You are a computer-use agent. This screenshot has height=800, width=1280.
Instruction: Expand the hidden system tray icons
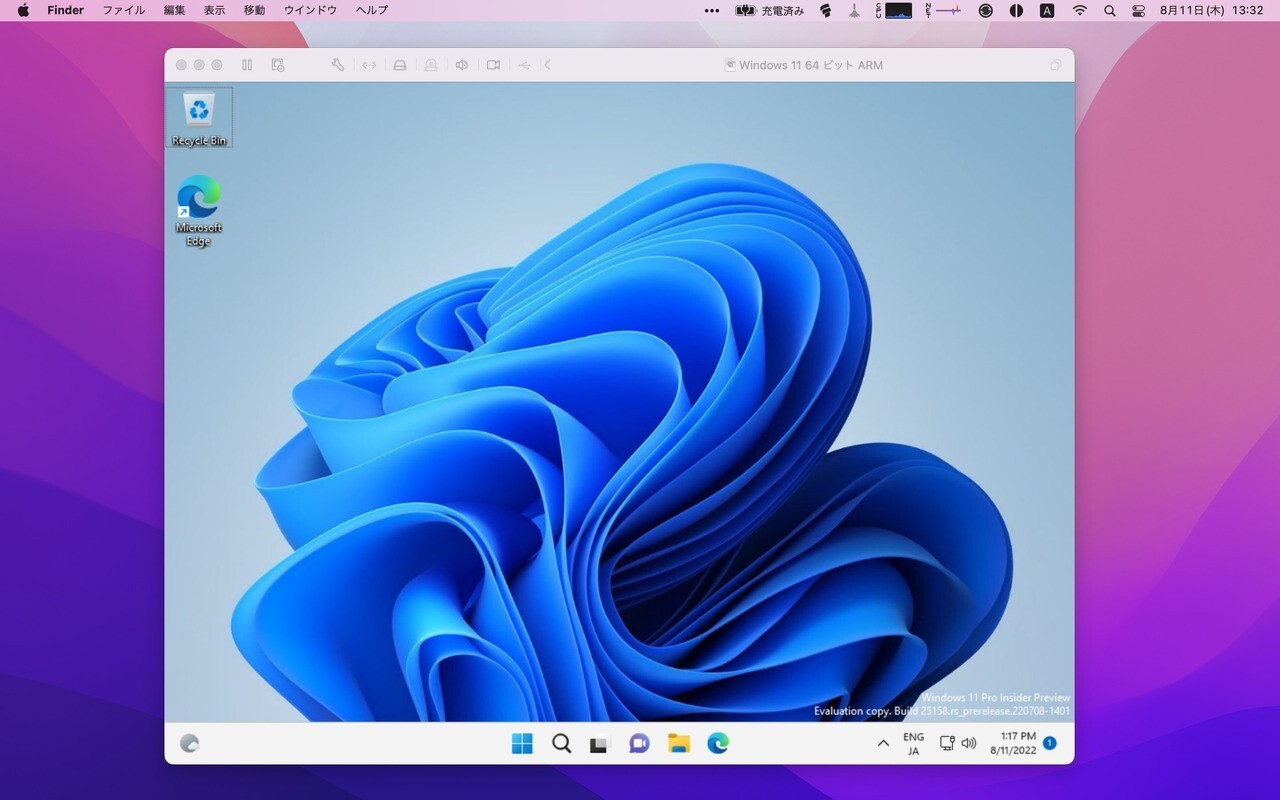pos(883,743)
